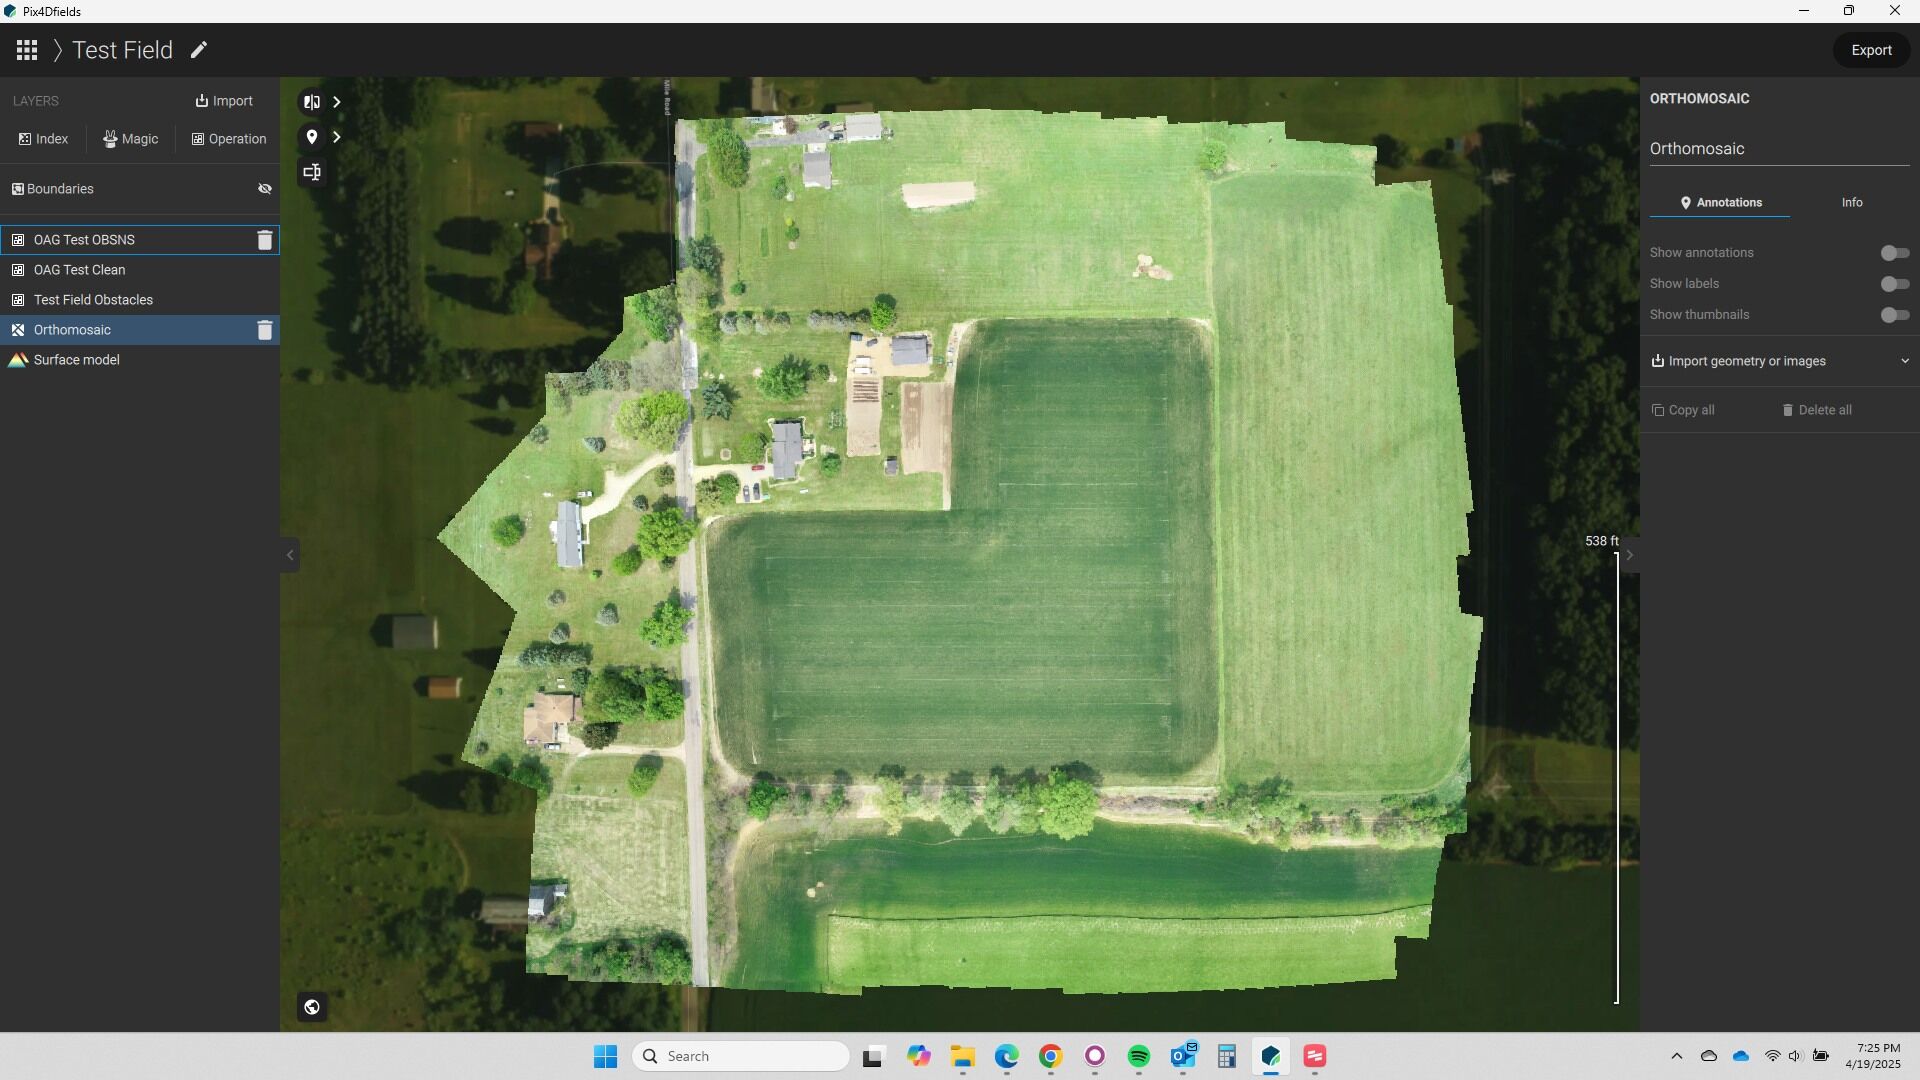Click the split-view comparison tool icon
Viewport: 1920px width, 1080px height.
coord(312,102)
